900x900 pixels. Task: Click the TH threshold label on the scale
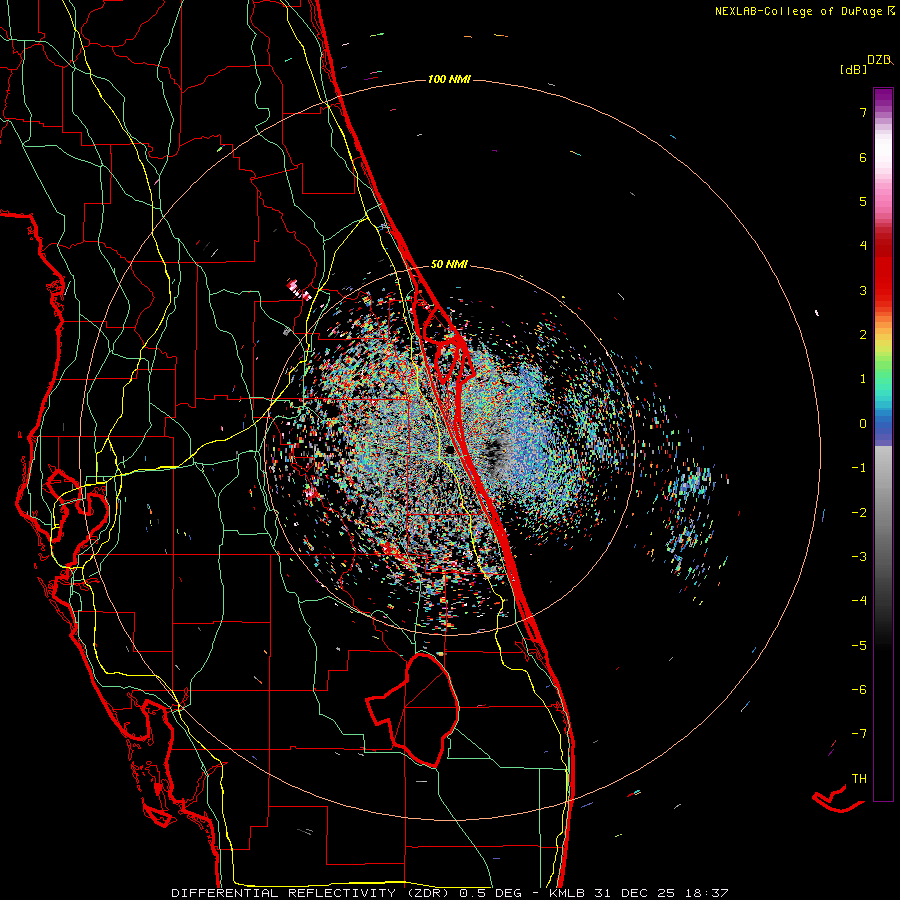(859, 779)
